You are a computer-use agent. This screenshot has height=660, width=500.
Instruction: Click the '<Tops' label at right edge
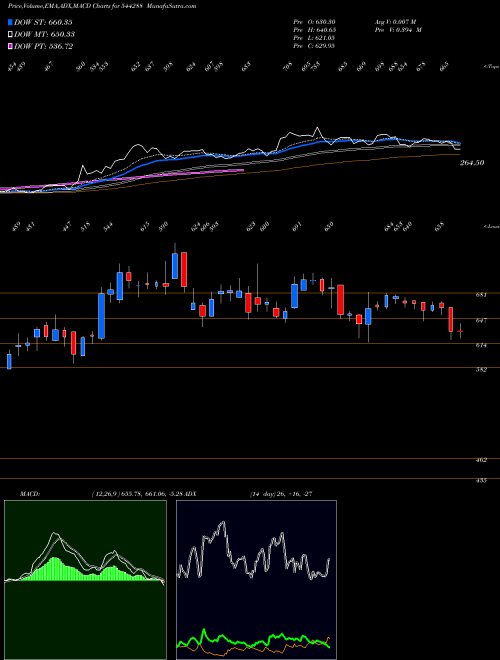click(491, 67)
